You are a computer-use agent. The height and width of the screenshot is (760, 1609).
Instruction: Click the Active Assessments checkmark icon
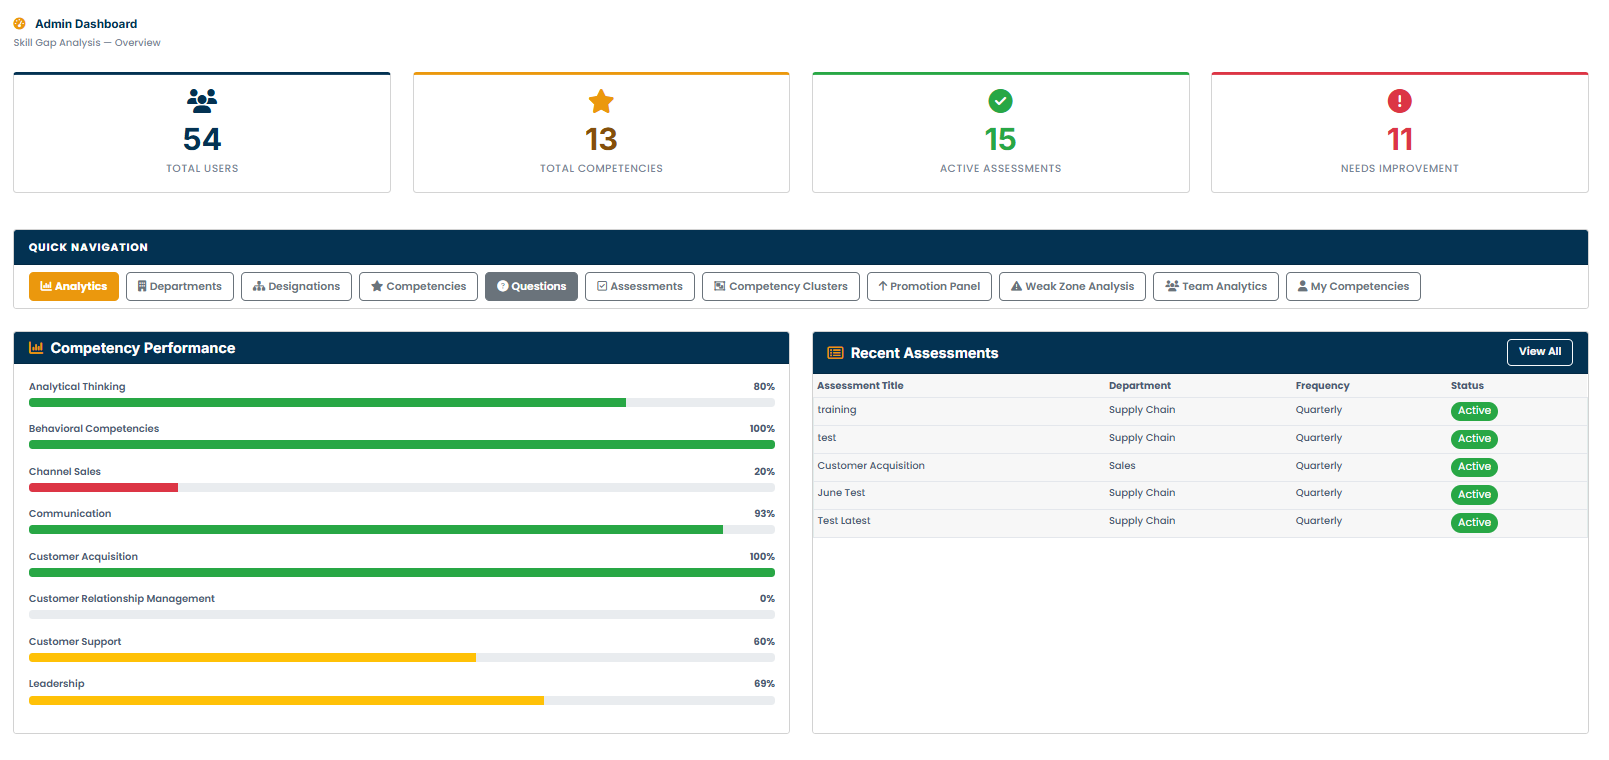[1000, 101]
